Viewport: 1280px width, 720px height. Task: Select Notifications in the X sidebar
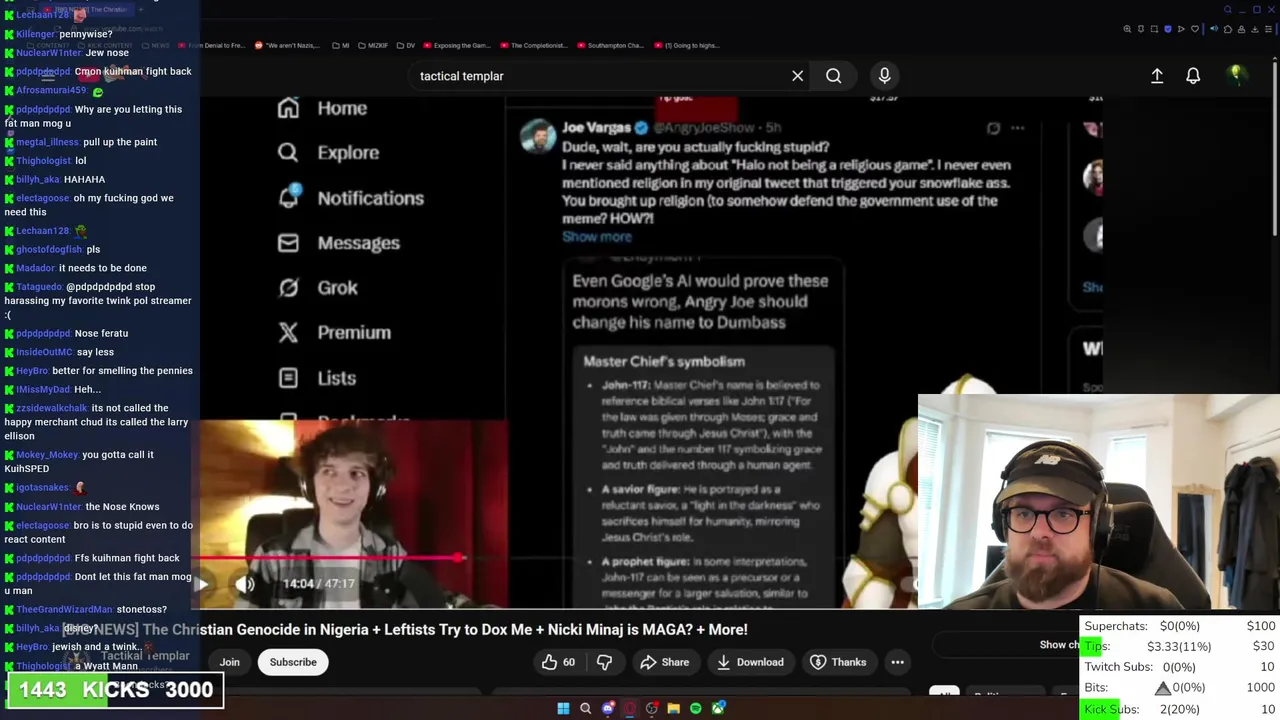click(x=350, y=198)
